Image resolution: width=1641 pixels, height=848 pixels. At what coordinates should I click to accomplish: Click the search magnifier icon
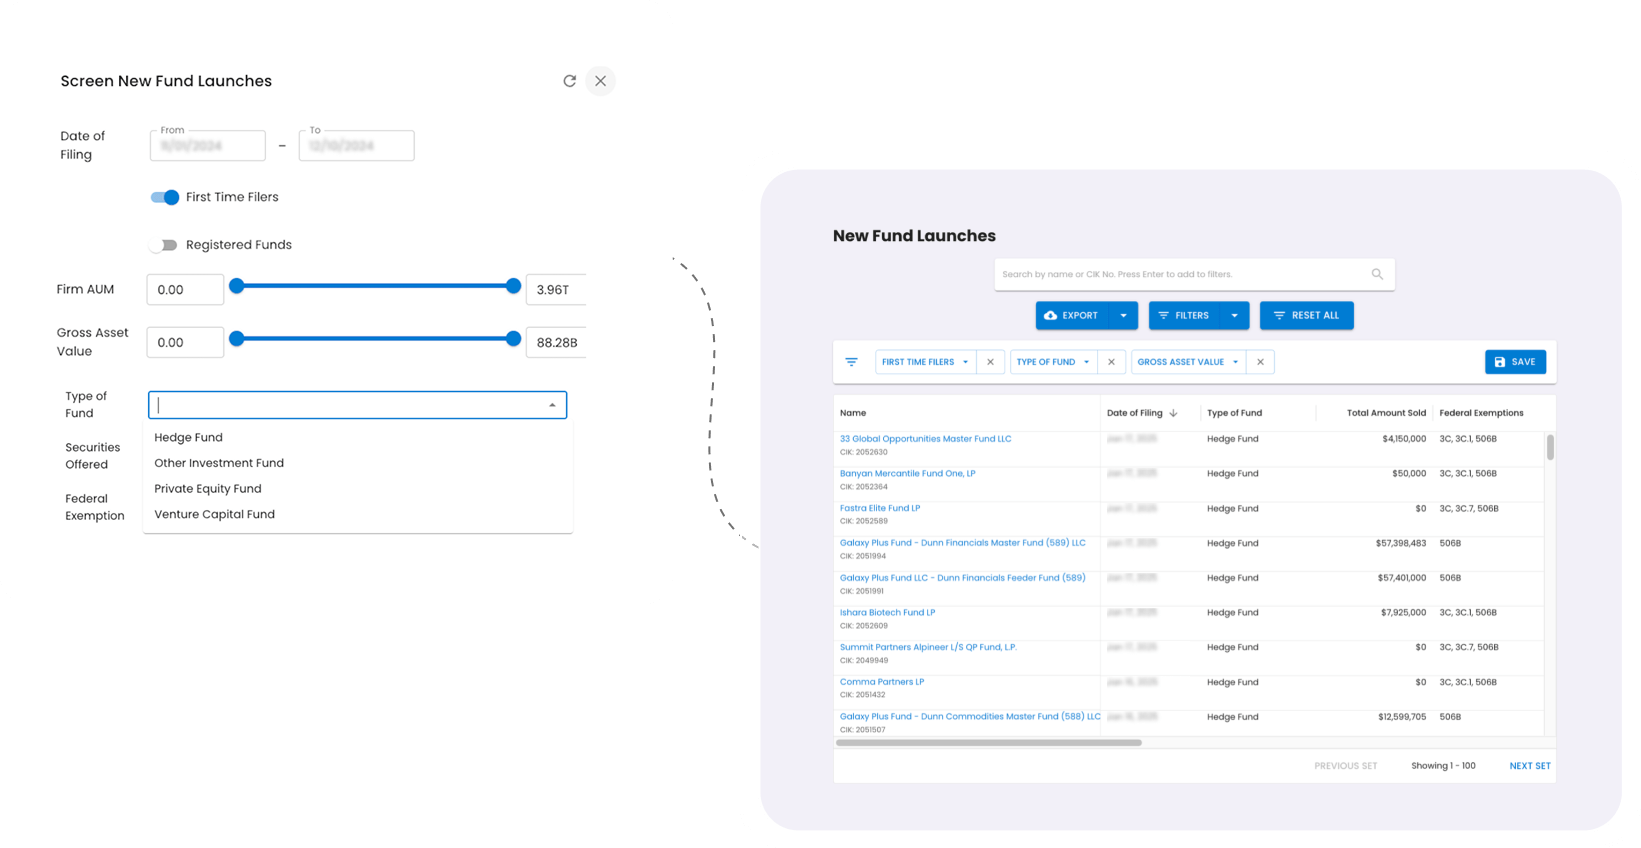pyautogui.click(x=1377, y=274)
